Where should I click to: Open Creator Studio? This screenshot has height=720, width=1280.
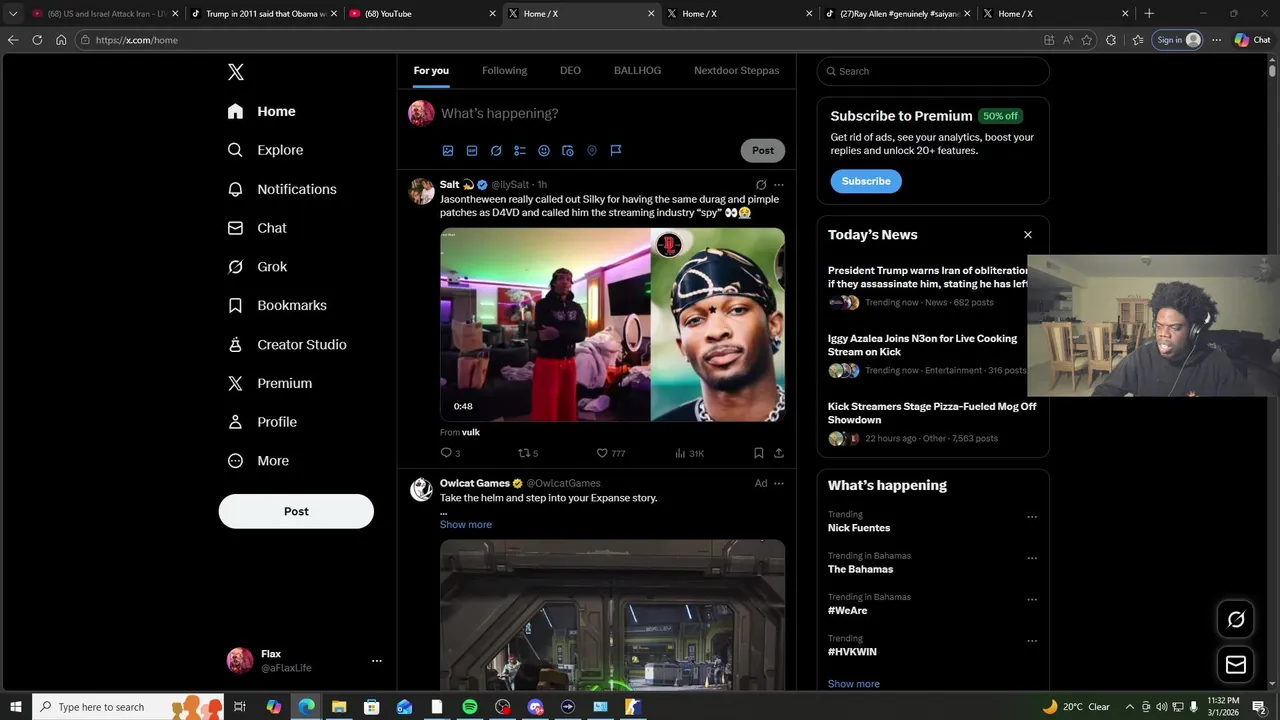point(287,344)
